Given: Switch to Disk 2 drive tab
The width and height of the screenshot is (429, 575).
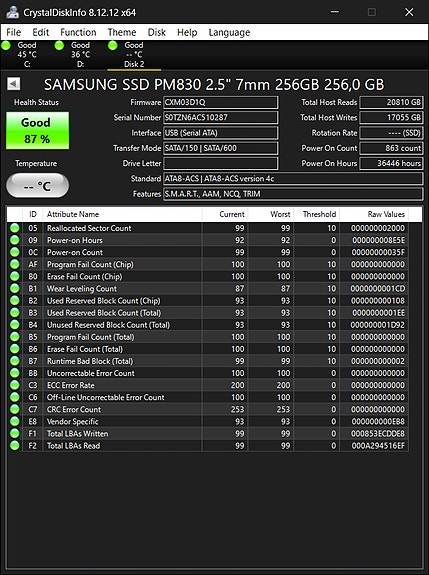Looking at the screenshot, I should pyautogui.click(x=134, y=55).
